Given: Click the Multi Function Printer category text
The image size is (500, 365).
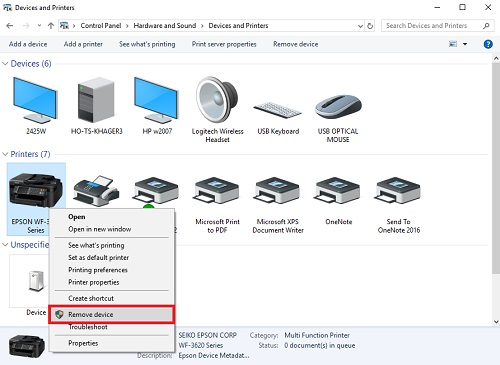Looking at the screenshot, I should pos(317,335).
